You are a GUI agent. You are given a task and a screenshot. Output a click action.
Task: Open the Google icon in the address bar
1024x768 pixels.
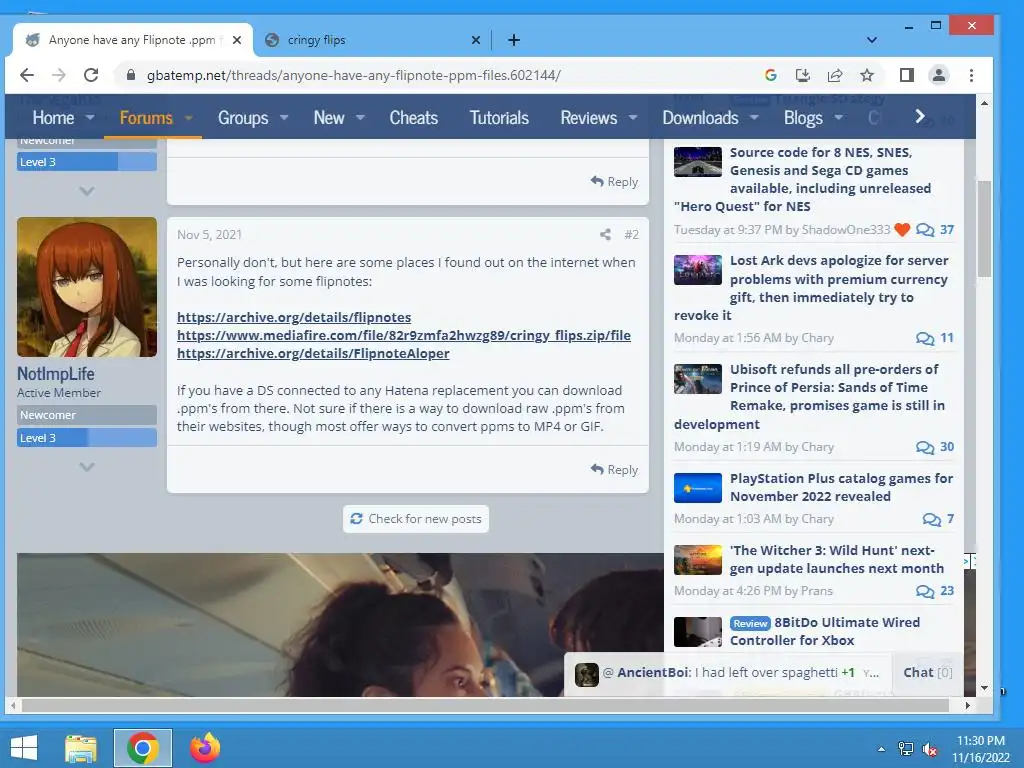pyautogui.click(x=771, y=75)
